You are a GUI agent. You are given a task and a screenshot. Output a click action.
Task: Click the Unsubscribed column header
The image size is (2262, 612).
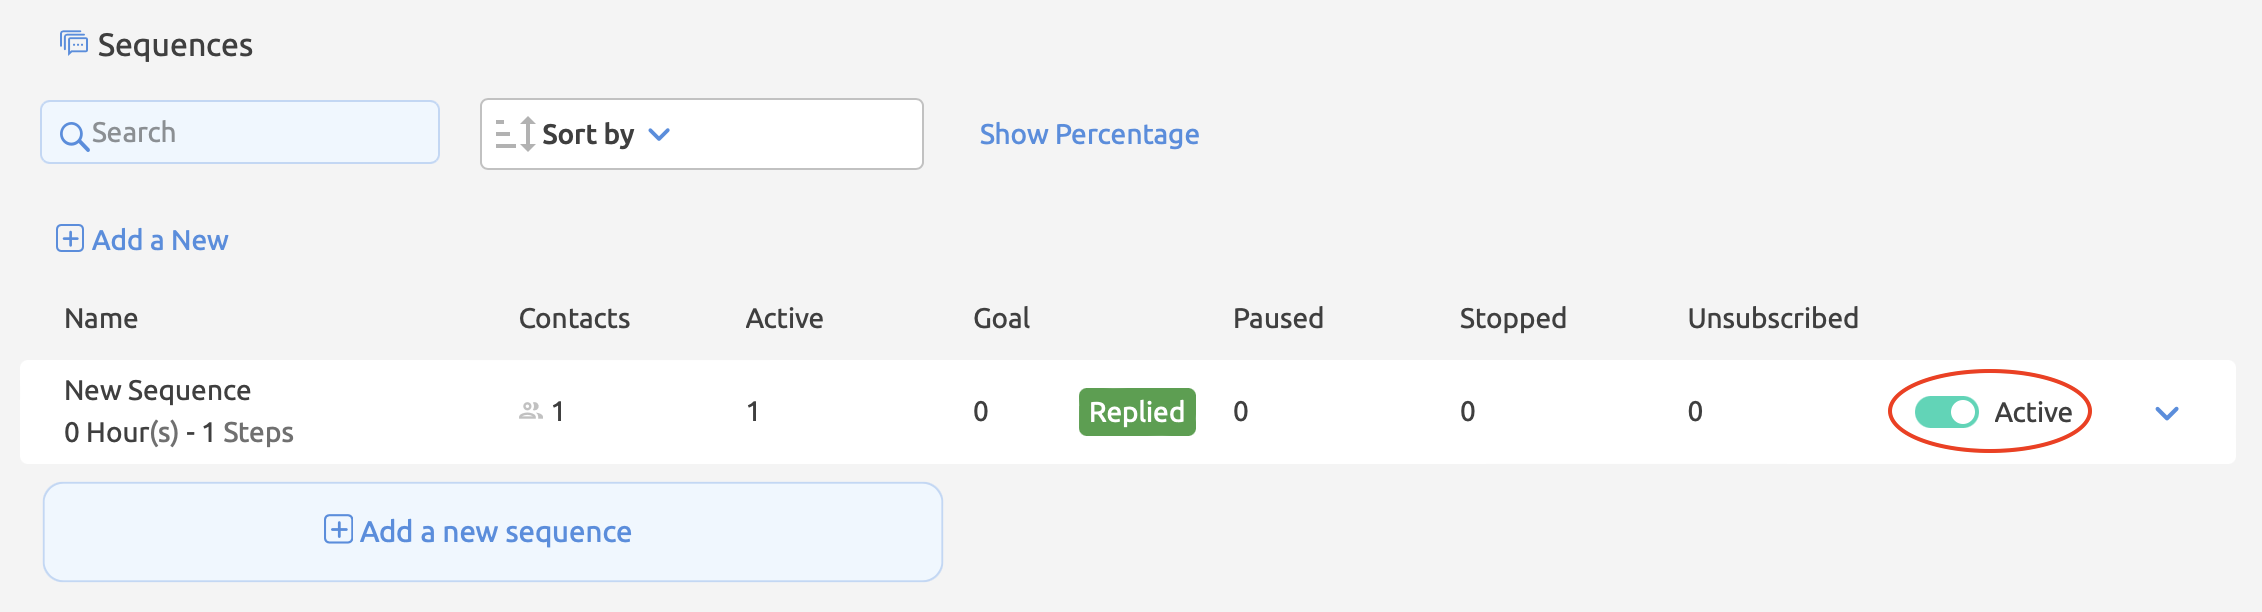coord(1773,318)
